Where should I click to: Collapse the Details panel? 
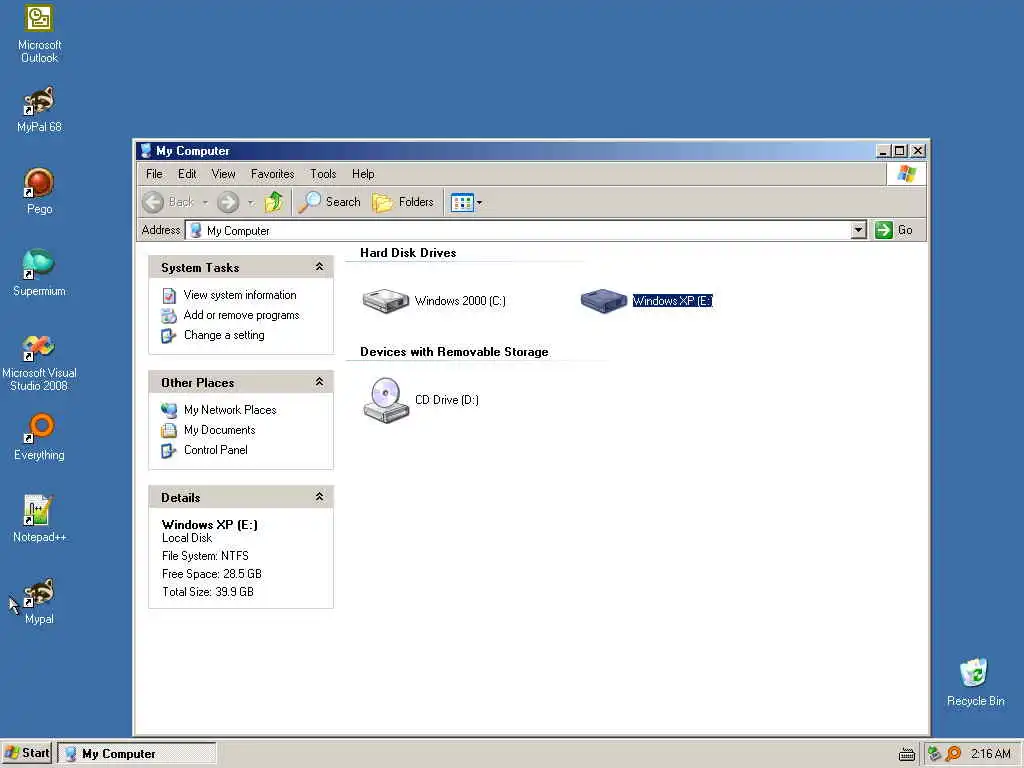click(319, 497)
